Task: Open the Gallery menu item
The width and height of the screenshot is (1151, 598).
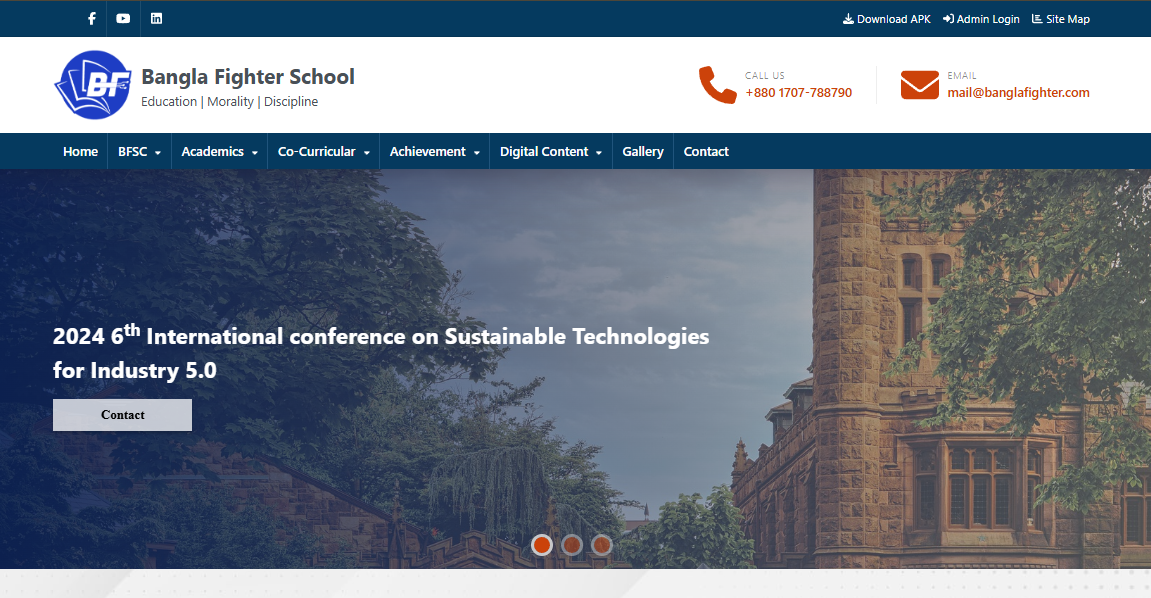Action: click(x=642, y=151)
